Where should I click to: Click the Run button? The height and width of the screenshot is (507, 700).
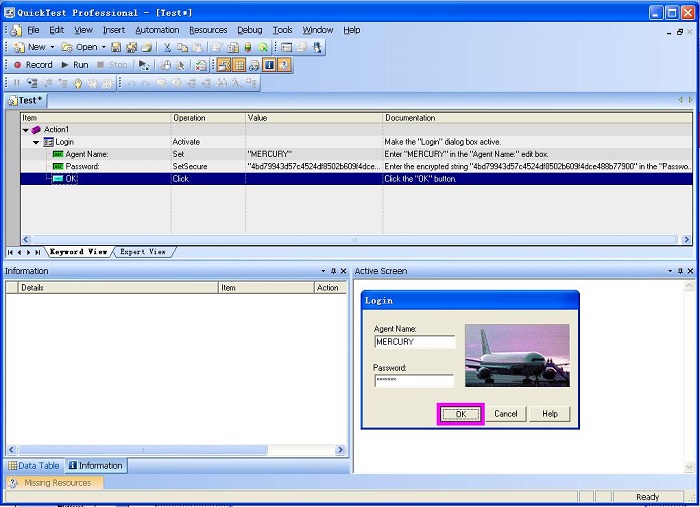(x=75, y=65)
